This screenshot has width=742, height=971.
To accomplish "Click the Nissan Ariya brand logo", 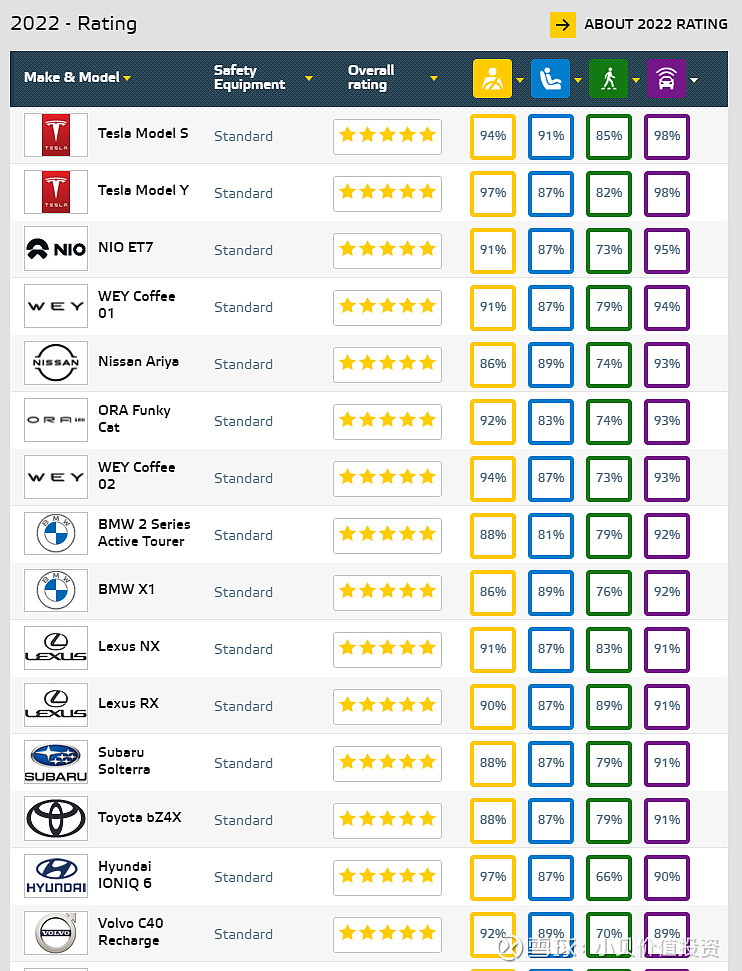I will (x=56, y=364).
